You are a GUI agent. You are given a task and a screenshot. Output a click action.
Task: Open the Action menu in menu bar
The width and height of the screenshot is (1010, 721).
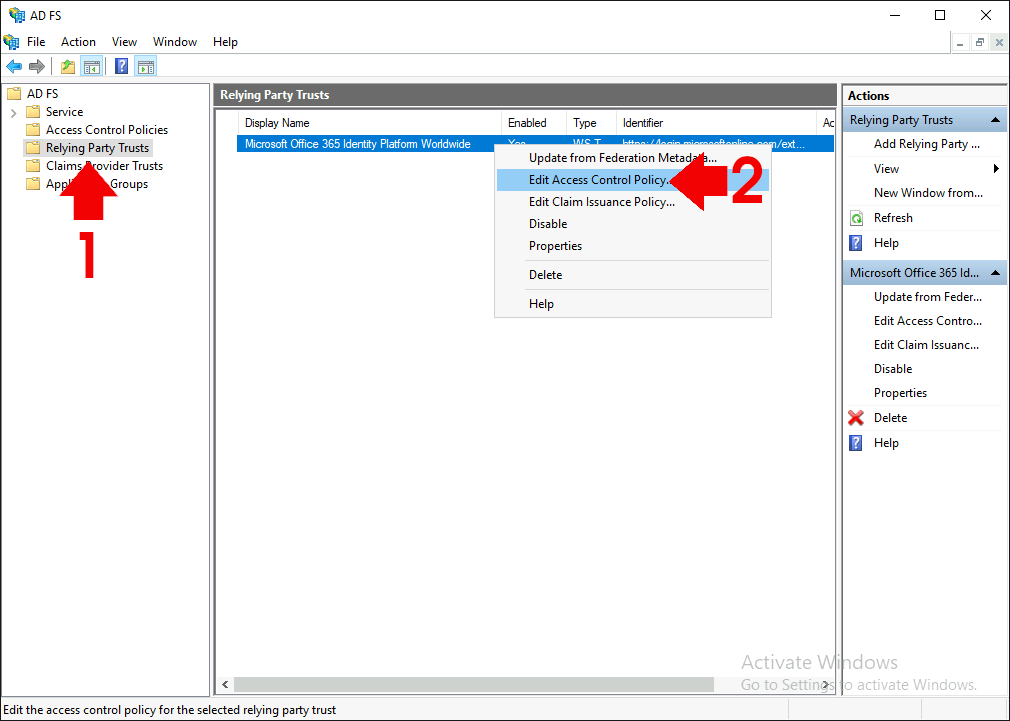point(79,42)
